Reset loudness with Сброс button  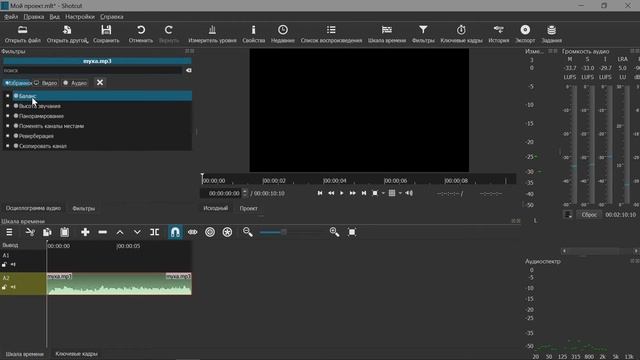point(589,215)
